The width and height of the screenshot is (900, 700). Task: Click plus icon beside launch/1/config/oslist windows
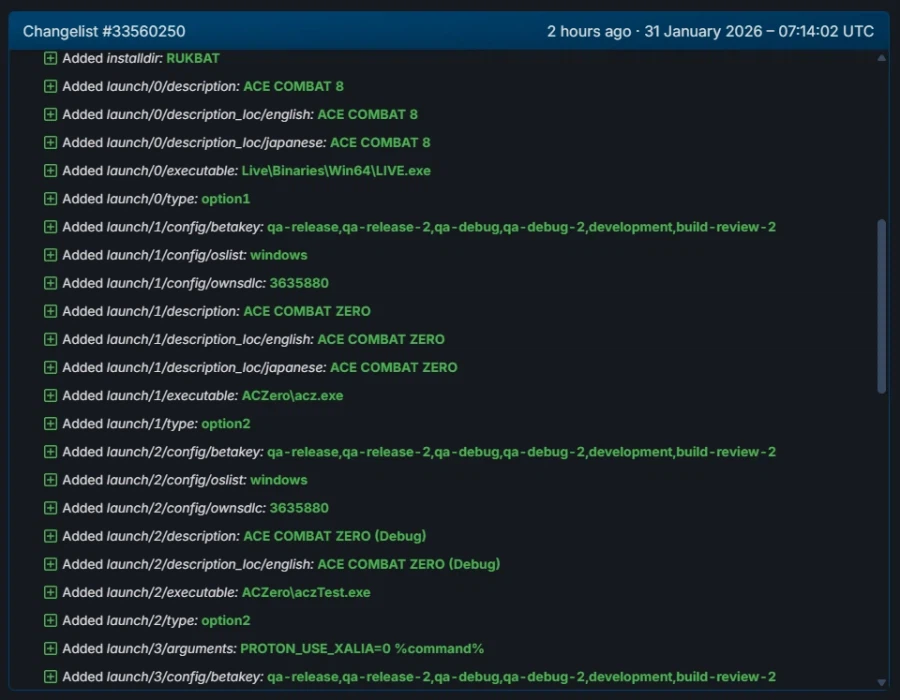pyautogui.click(x=50, y=255)
